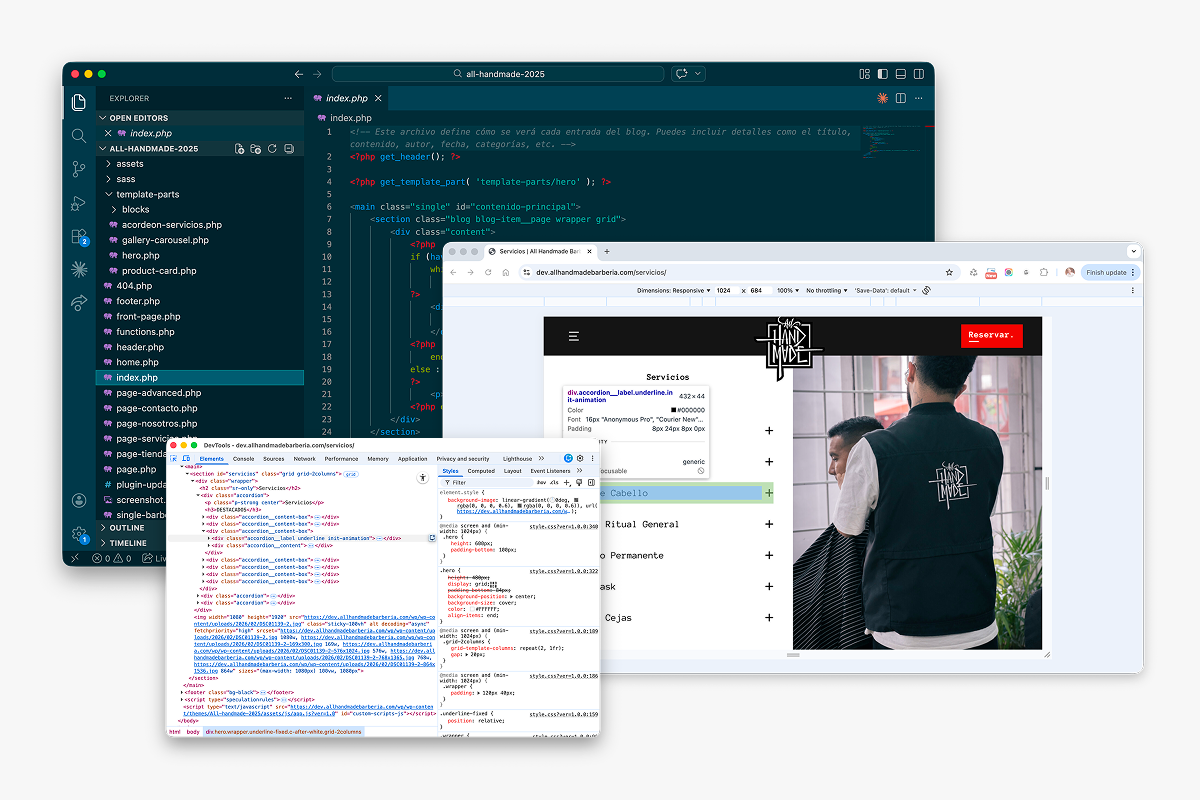Image resolution: width=1200 pixels, height=800 pixels.
Task: Click the VS Code all-handmade-2025 search box
Action: [498, 74]
